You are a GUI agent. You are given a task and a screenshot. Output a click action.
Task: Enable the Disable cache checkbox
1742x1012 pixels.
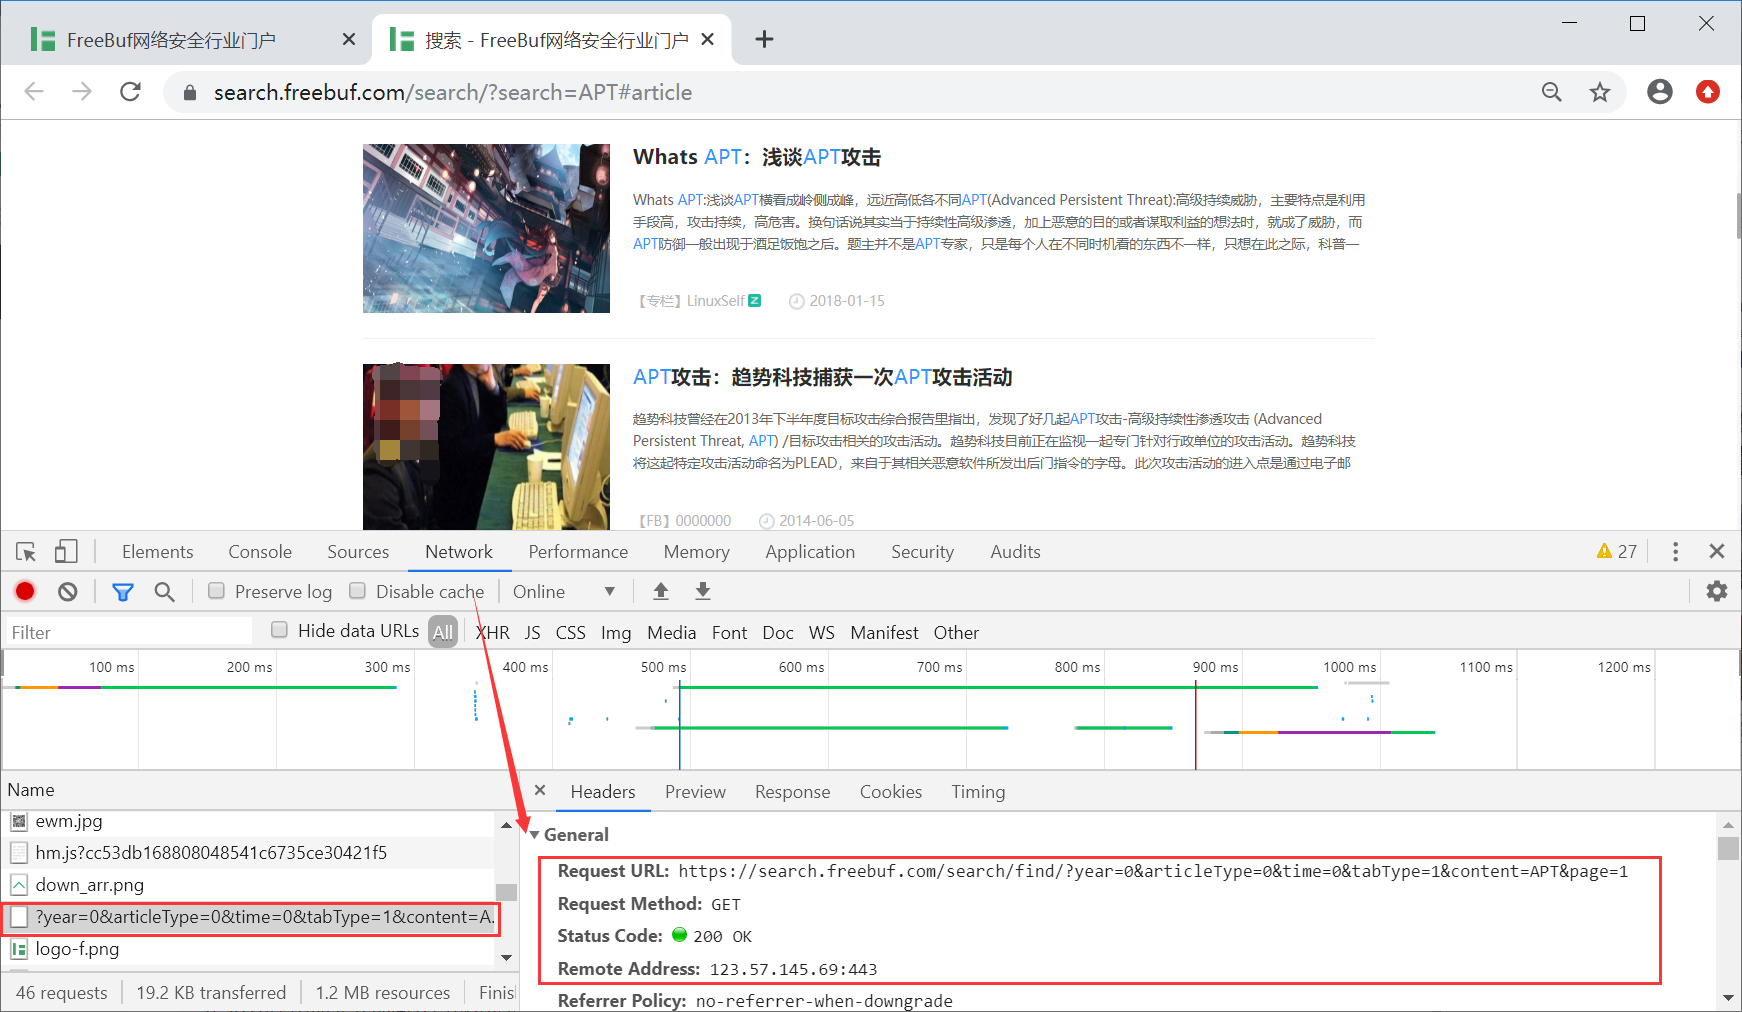(x=357, y=591)
